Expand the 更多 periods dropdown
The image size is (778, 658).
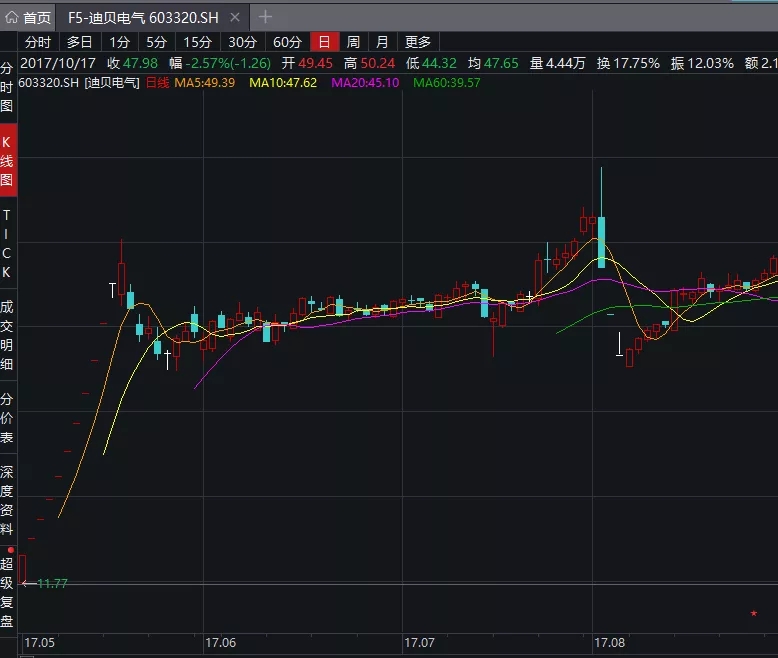[x=418, y=41]
